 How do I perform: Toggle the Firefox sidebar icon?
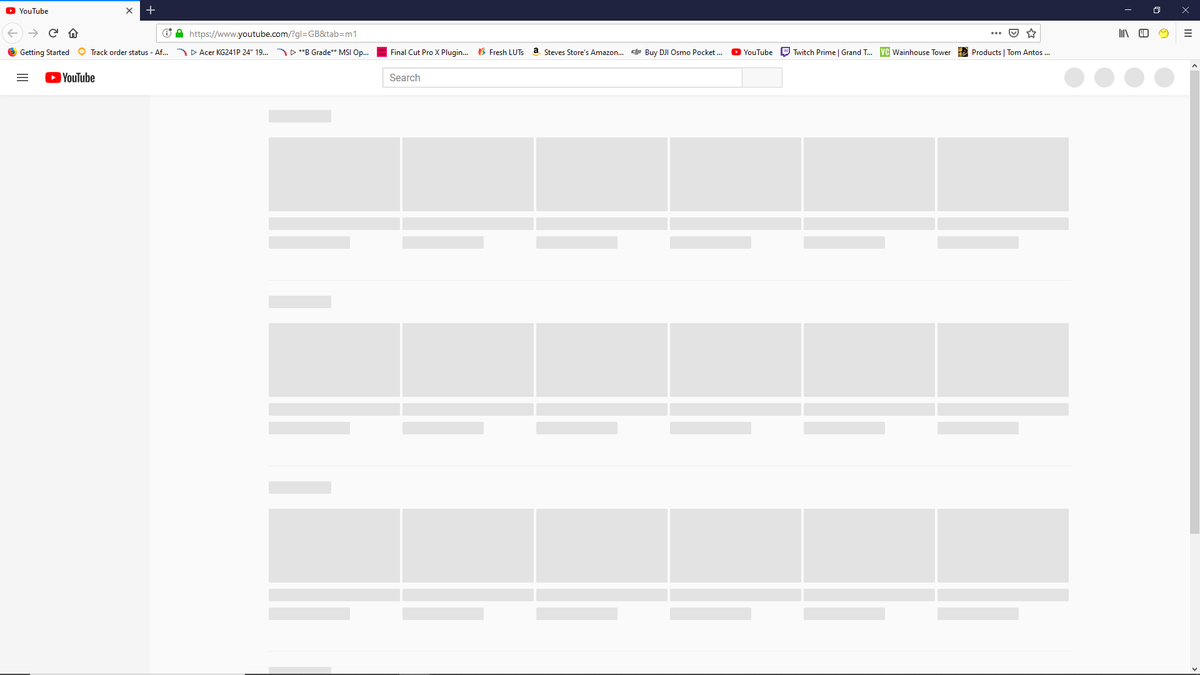pyautogui.click(x=1144, y=33)
